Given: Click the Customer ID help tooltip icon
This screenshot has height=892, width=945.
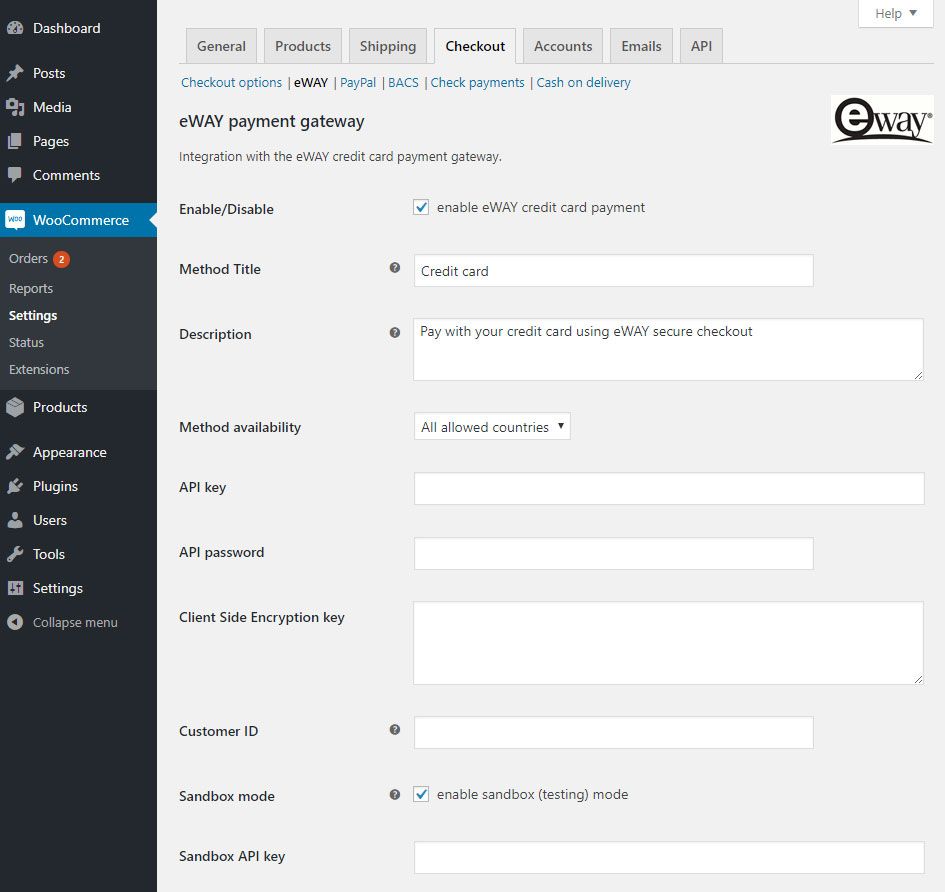Looking at the screenshot, I should click(395, 730).
